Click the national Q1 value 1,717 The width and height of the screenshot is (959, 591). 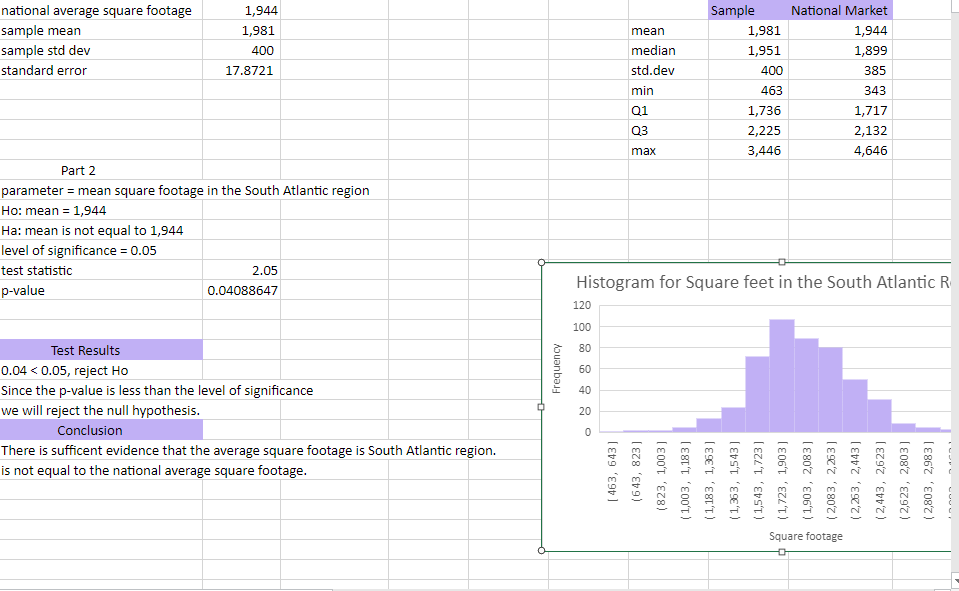(840, 110)
